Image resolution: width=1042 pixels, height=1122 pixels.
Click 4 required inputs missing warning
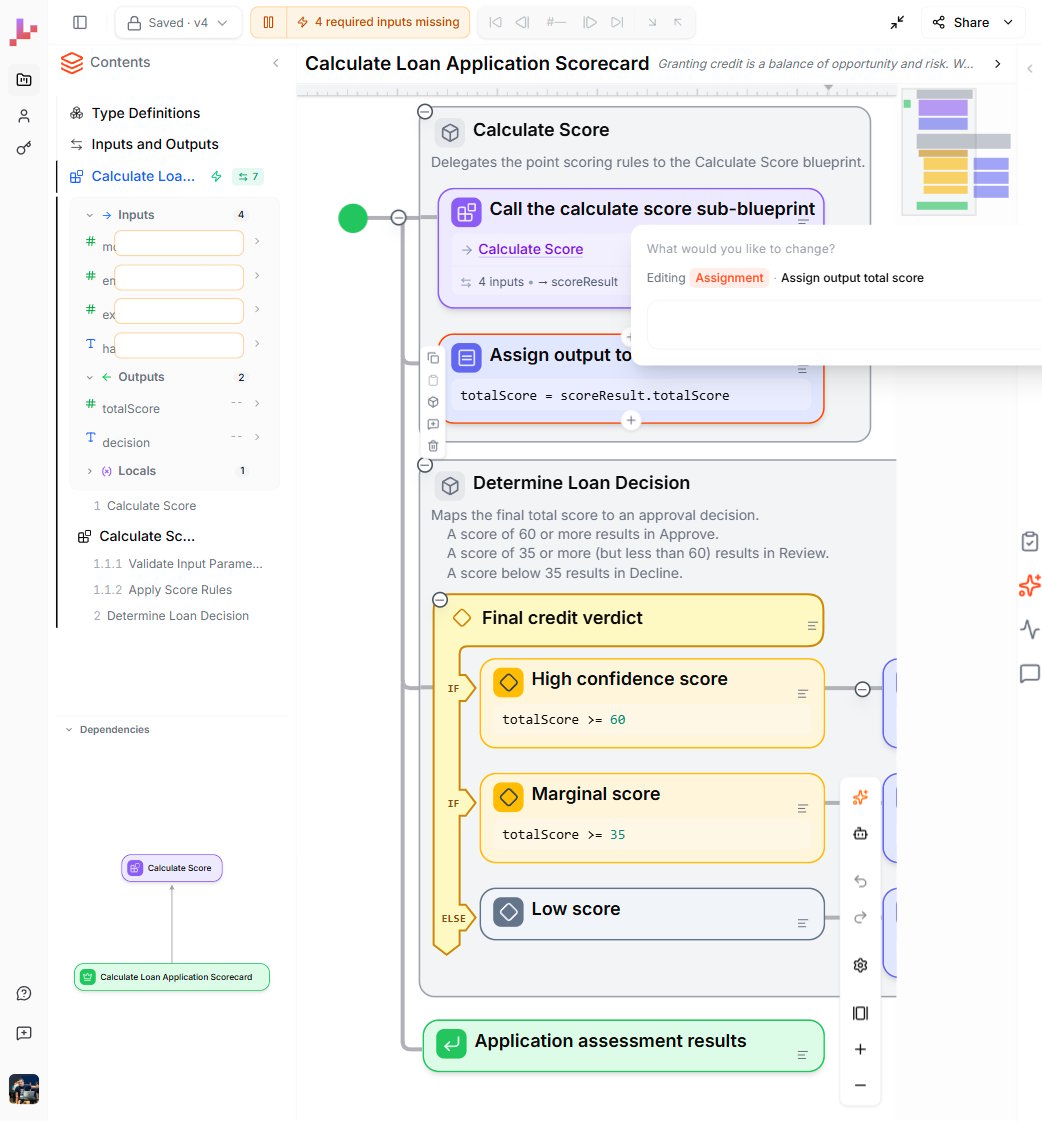379,22
